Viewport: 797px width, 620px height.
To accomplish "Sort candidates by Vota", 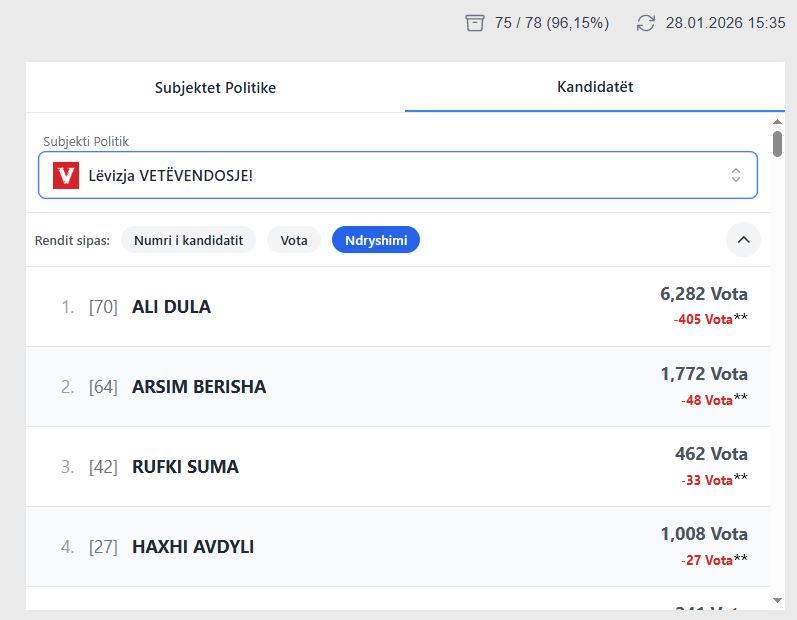I will pyautogui.click(x=294, y=240).
